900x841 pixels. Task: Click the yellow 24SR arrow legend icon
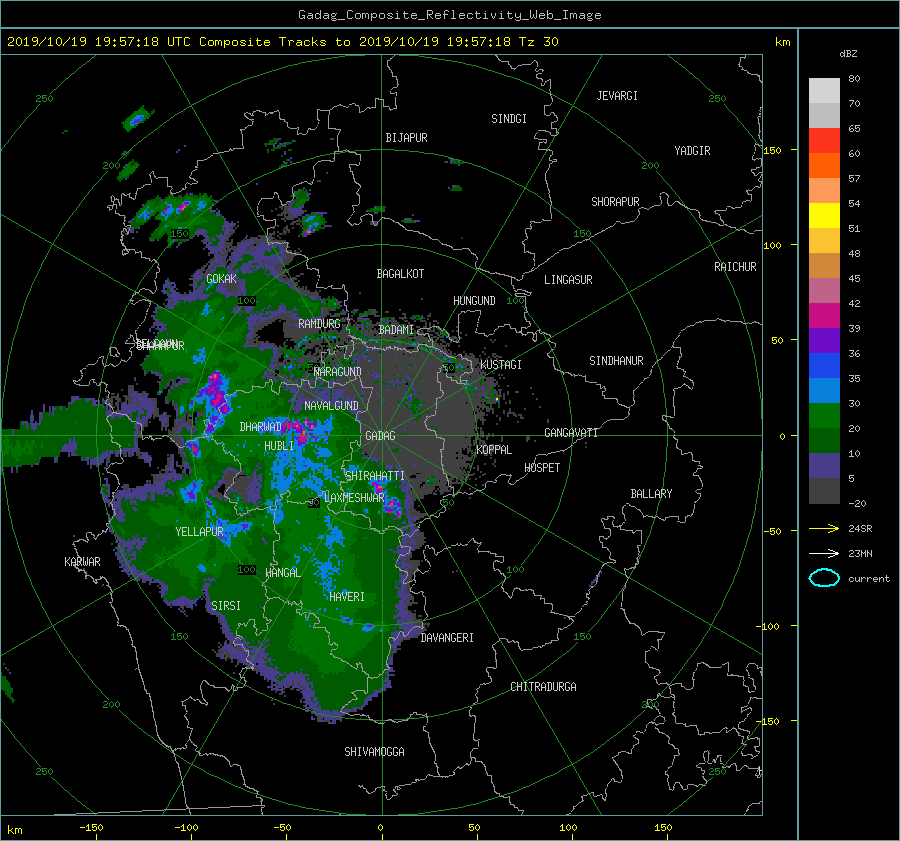pos(824,529)
